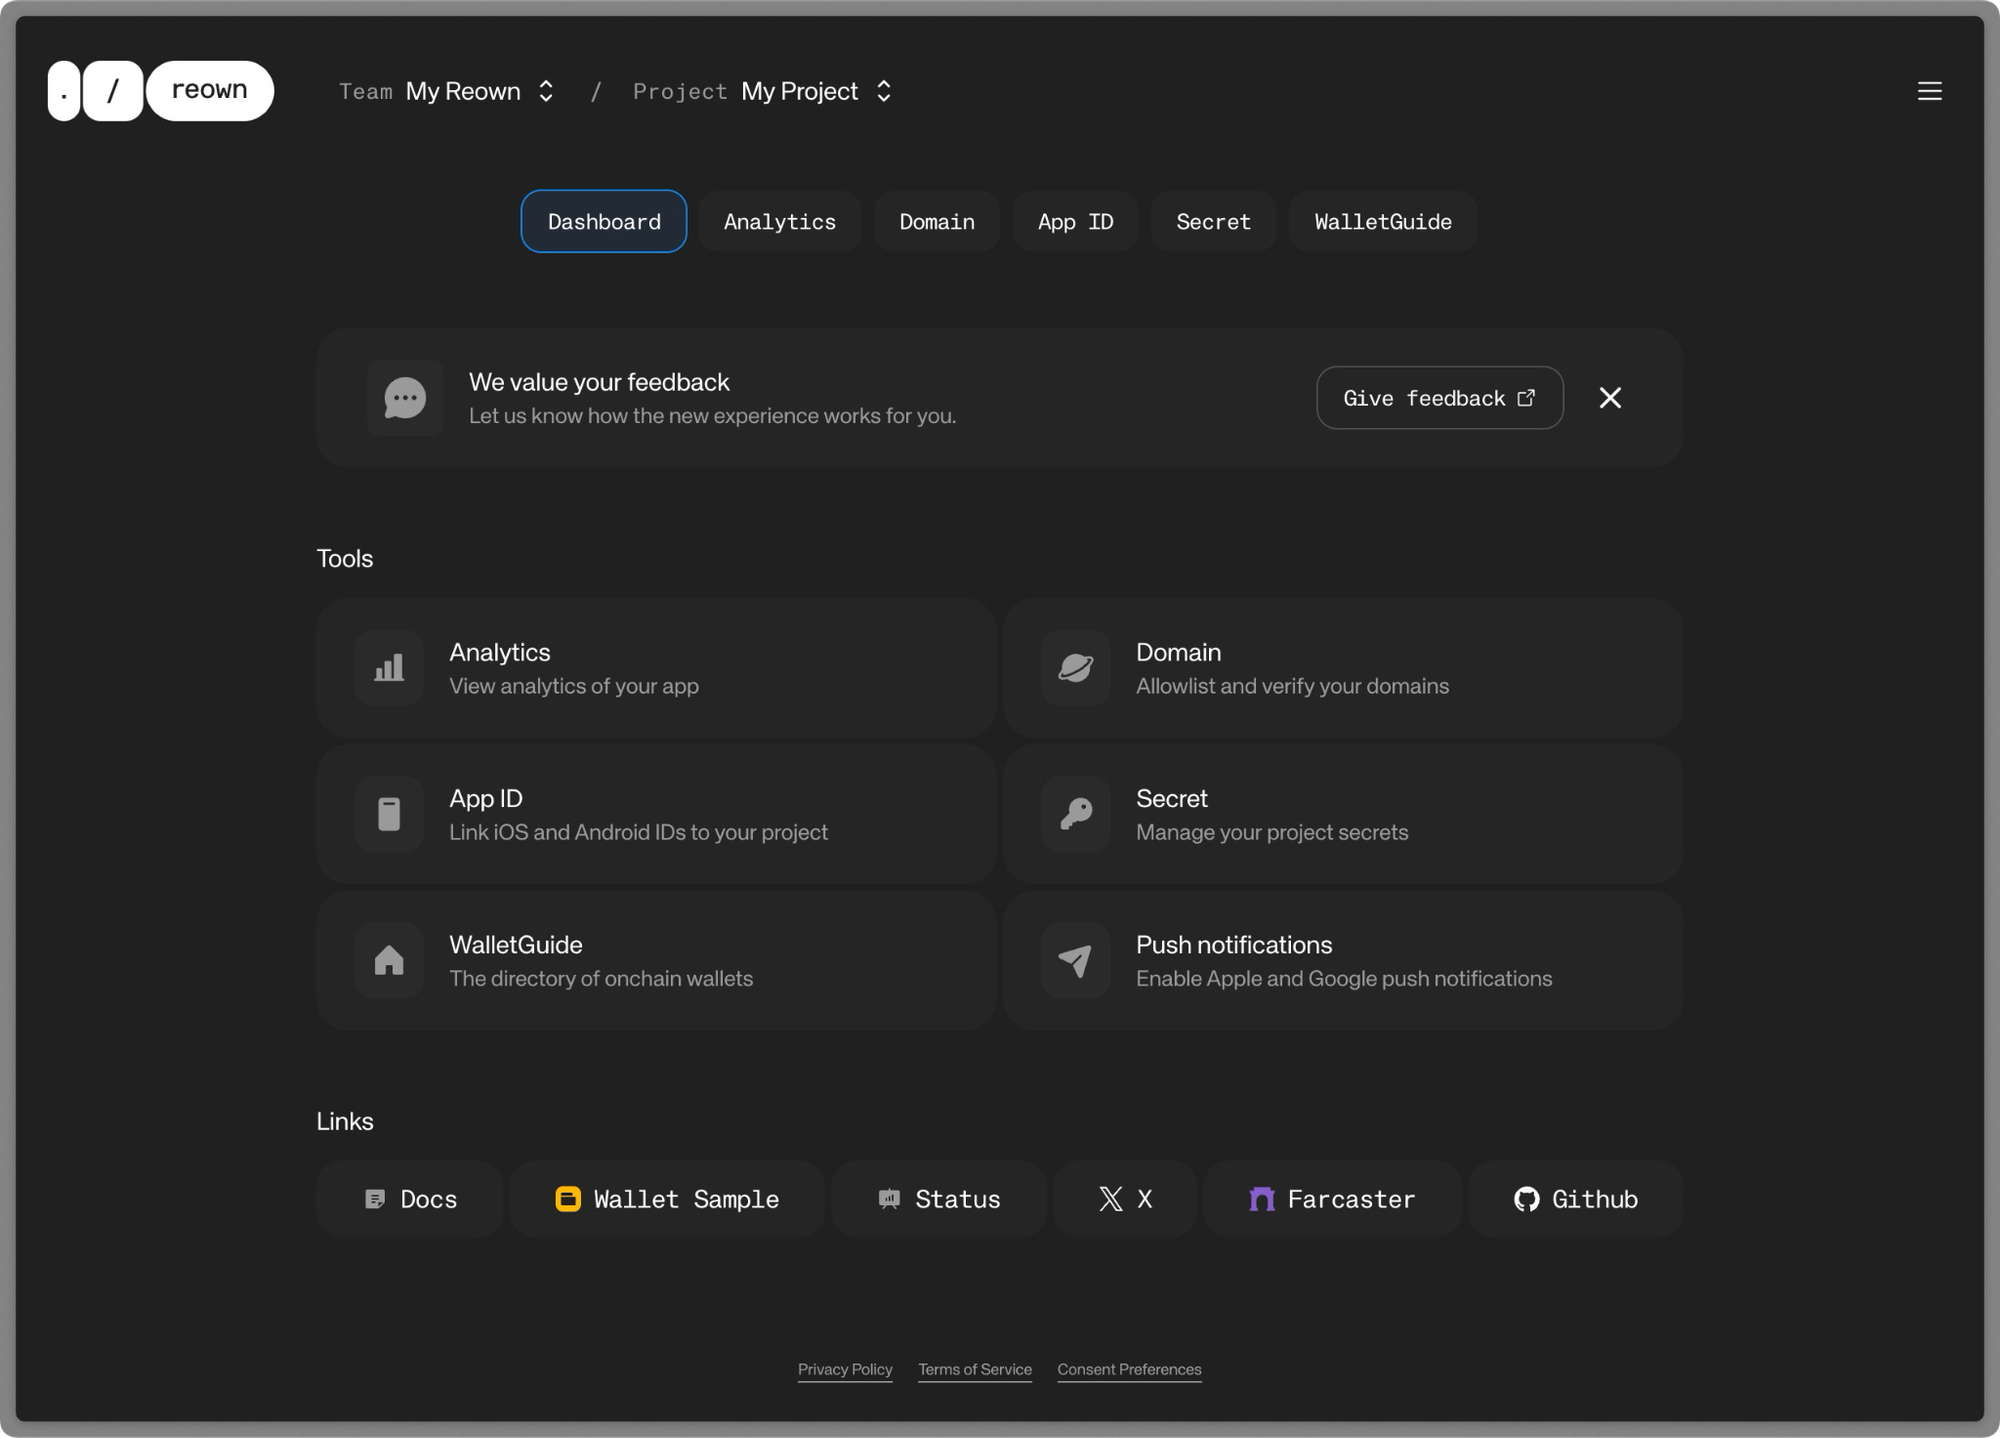The width and height of the screenshot is (2000, 1438).
Task: Click 'Manage your project secrets' text
Action: (x=1272, y=832)
